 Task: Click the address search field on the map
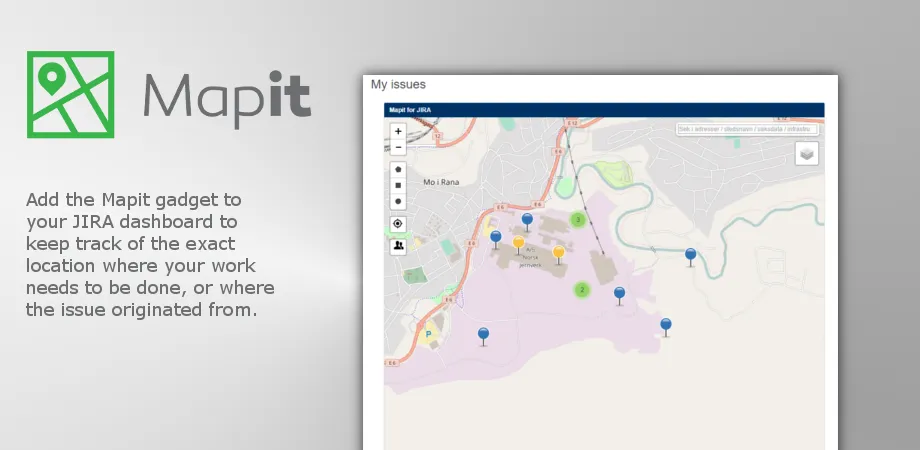point(747,128)
